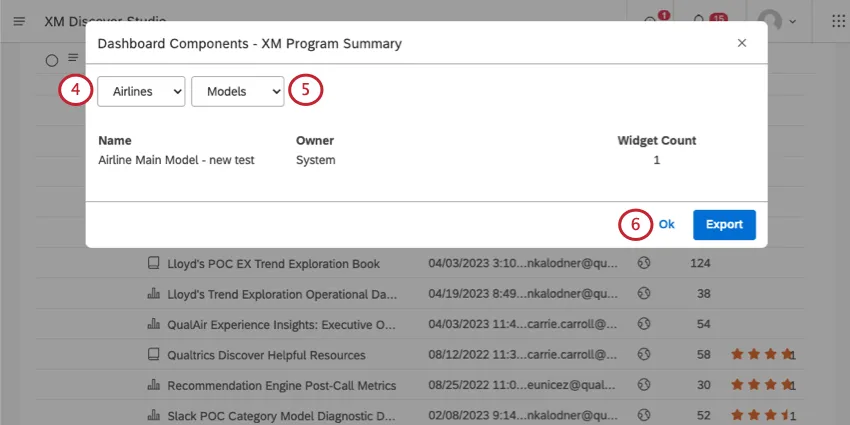
Task: Open the Models component type dropdown
Action: click(238, 91)
